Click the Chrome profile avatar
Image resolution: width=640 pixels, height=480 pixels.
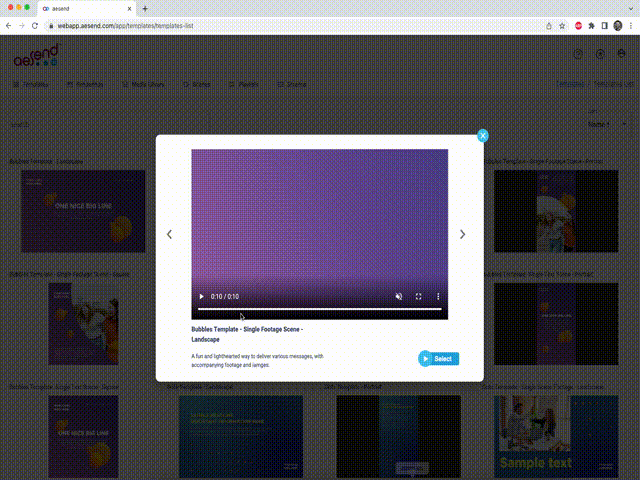pyautogui.click(x=617, y=24)
